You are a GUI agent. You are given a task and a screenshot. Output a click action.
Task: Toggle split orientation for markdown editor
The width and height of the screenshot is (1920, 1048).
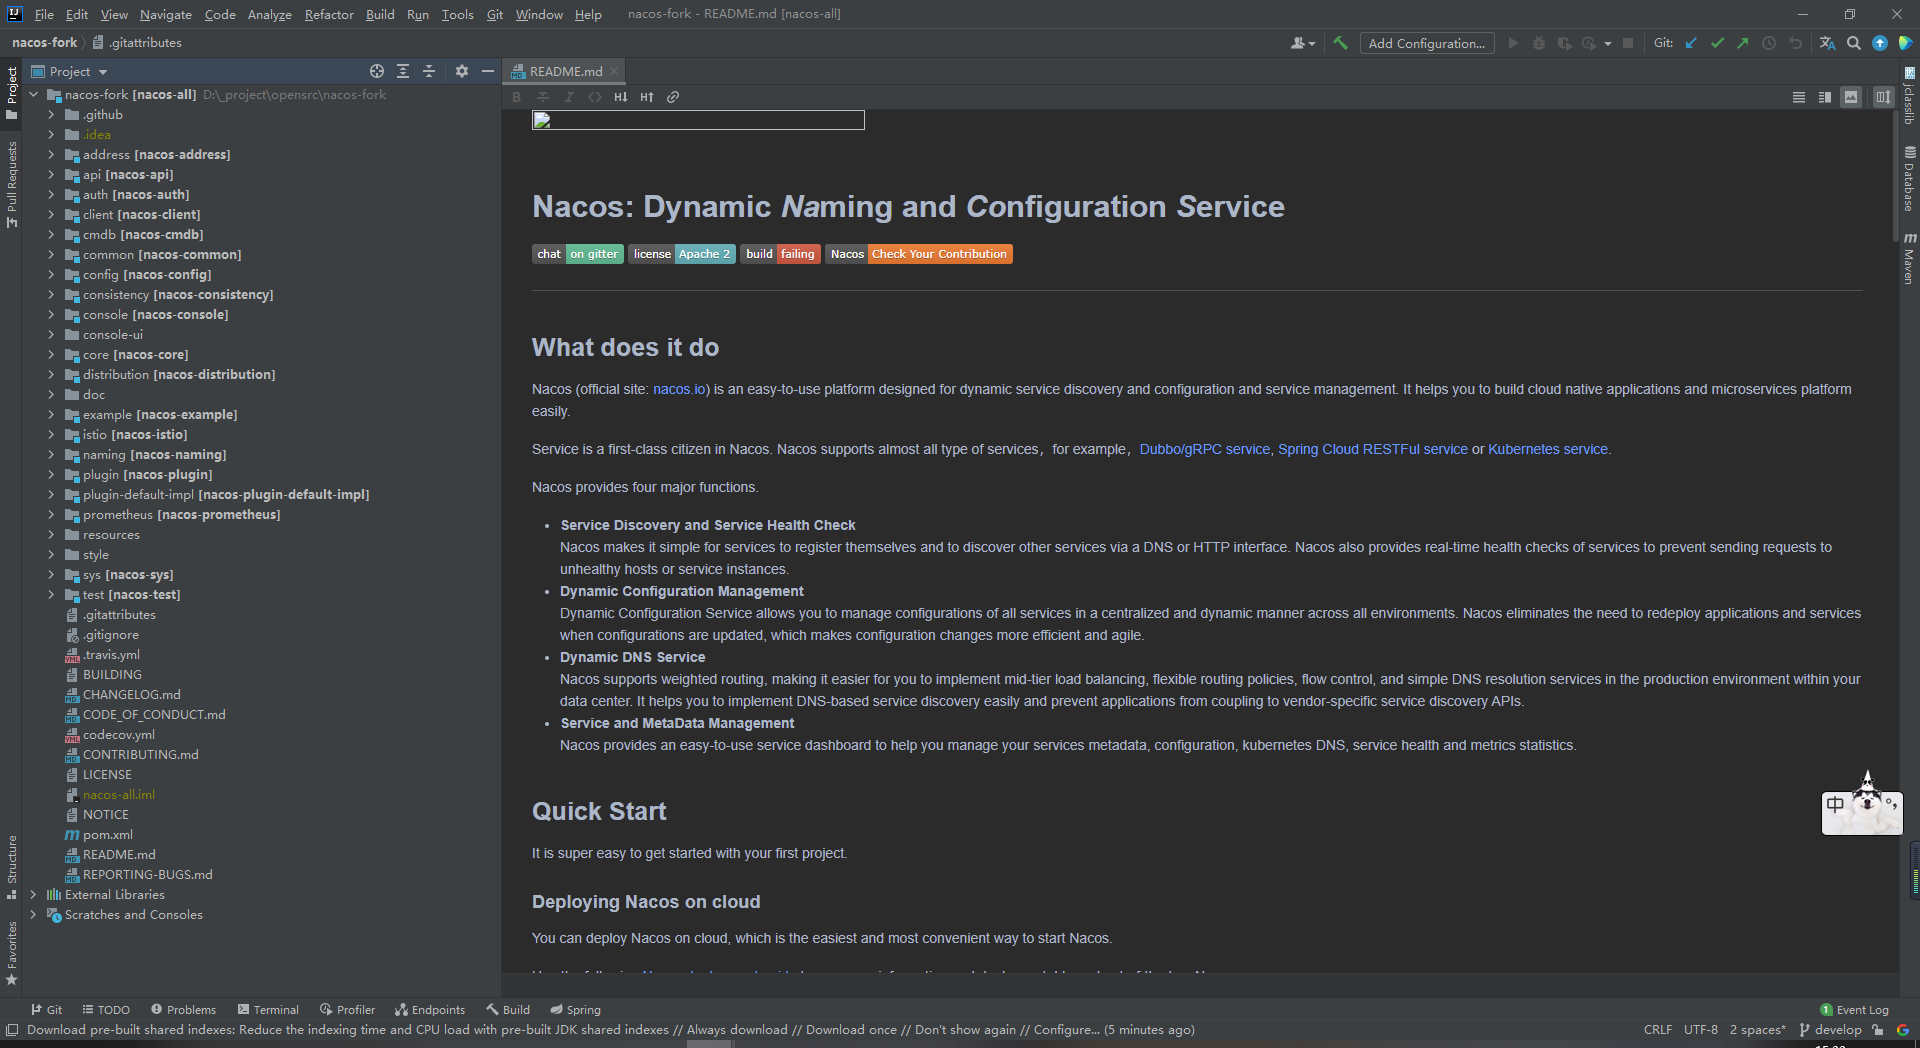tap(1883, 97)
